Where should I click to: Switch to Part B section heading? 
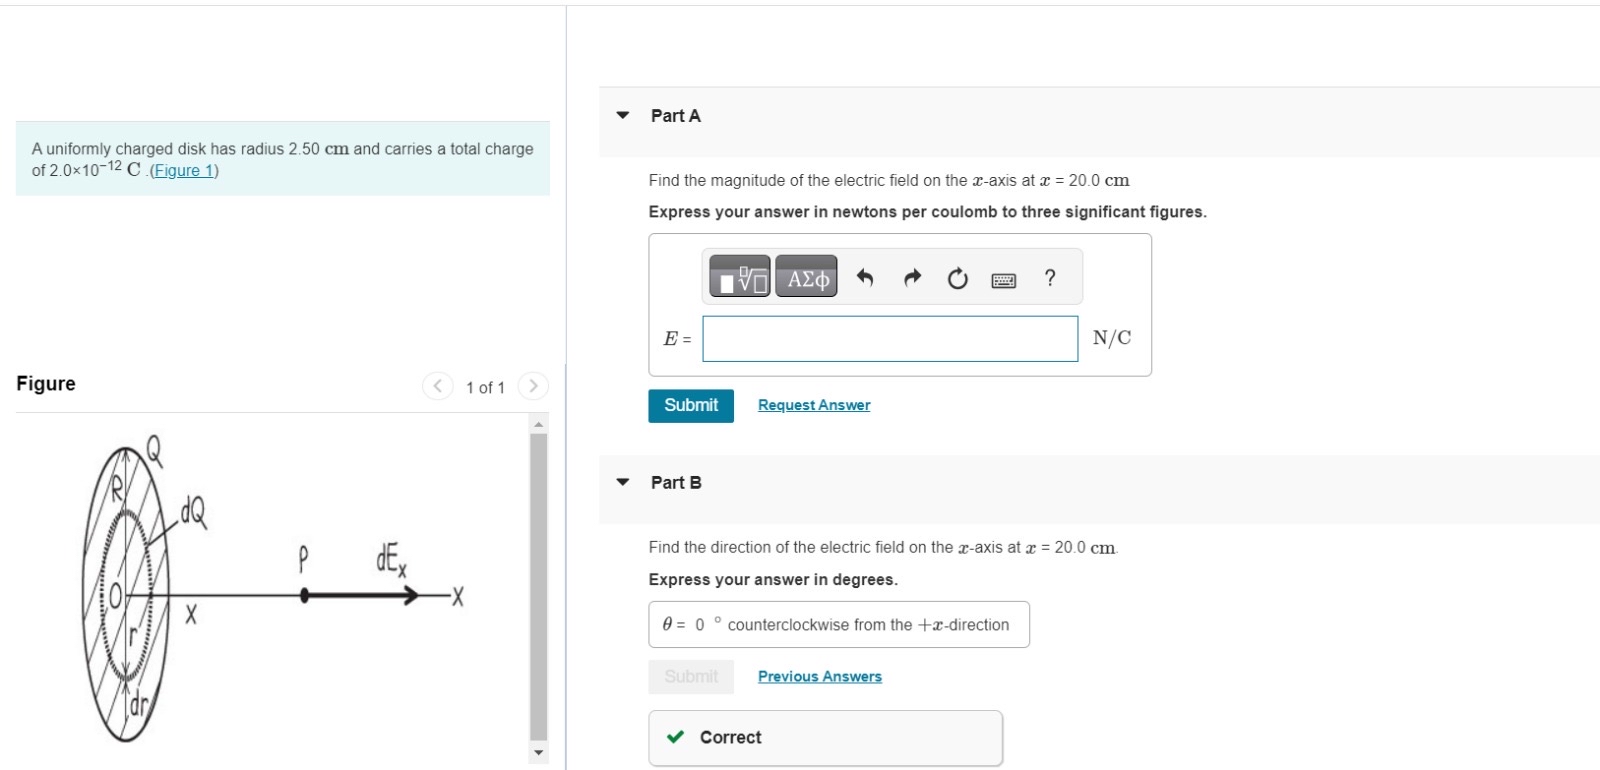(x=675, y=482)
